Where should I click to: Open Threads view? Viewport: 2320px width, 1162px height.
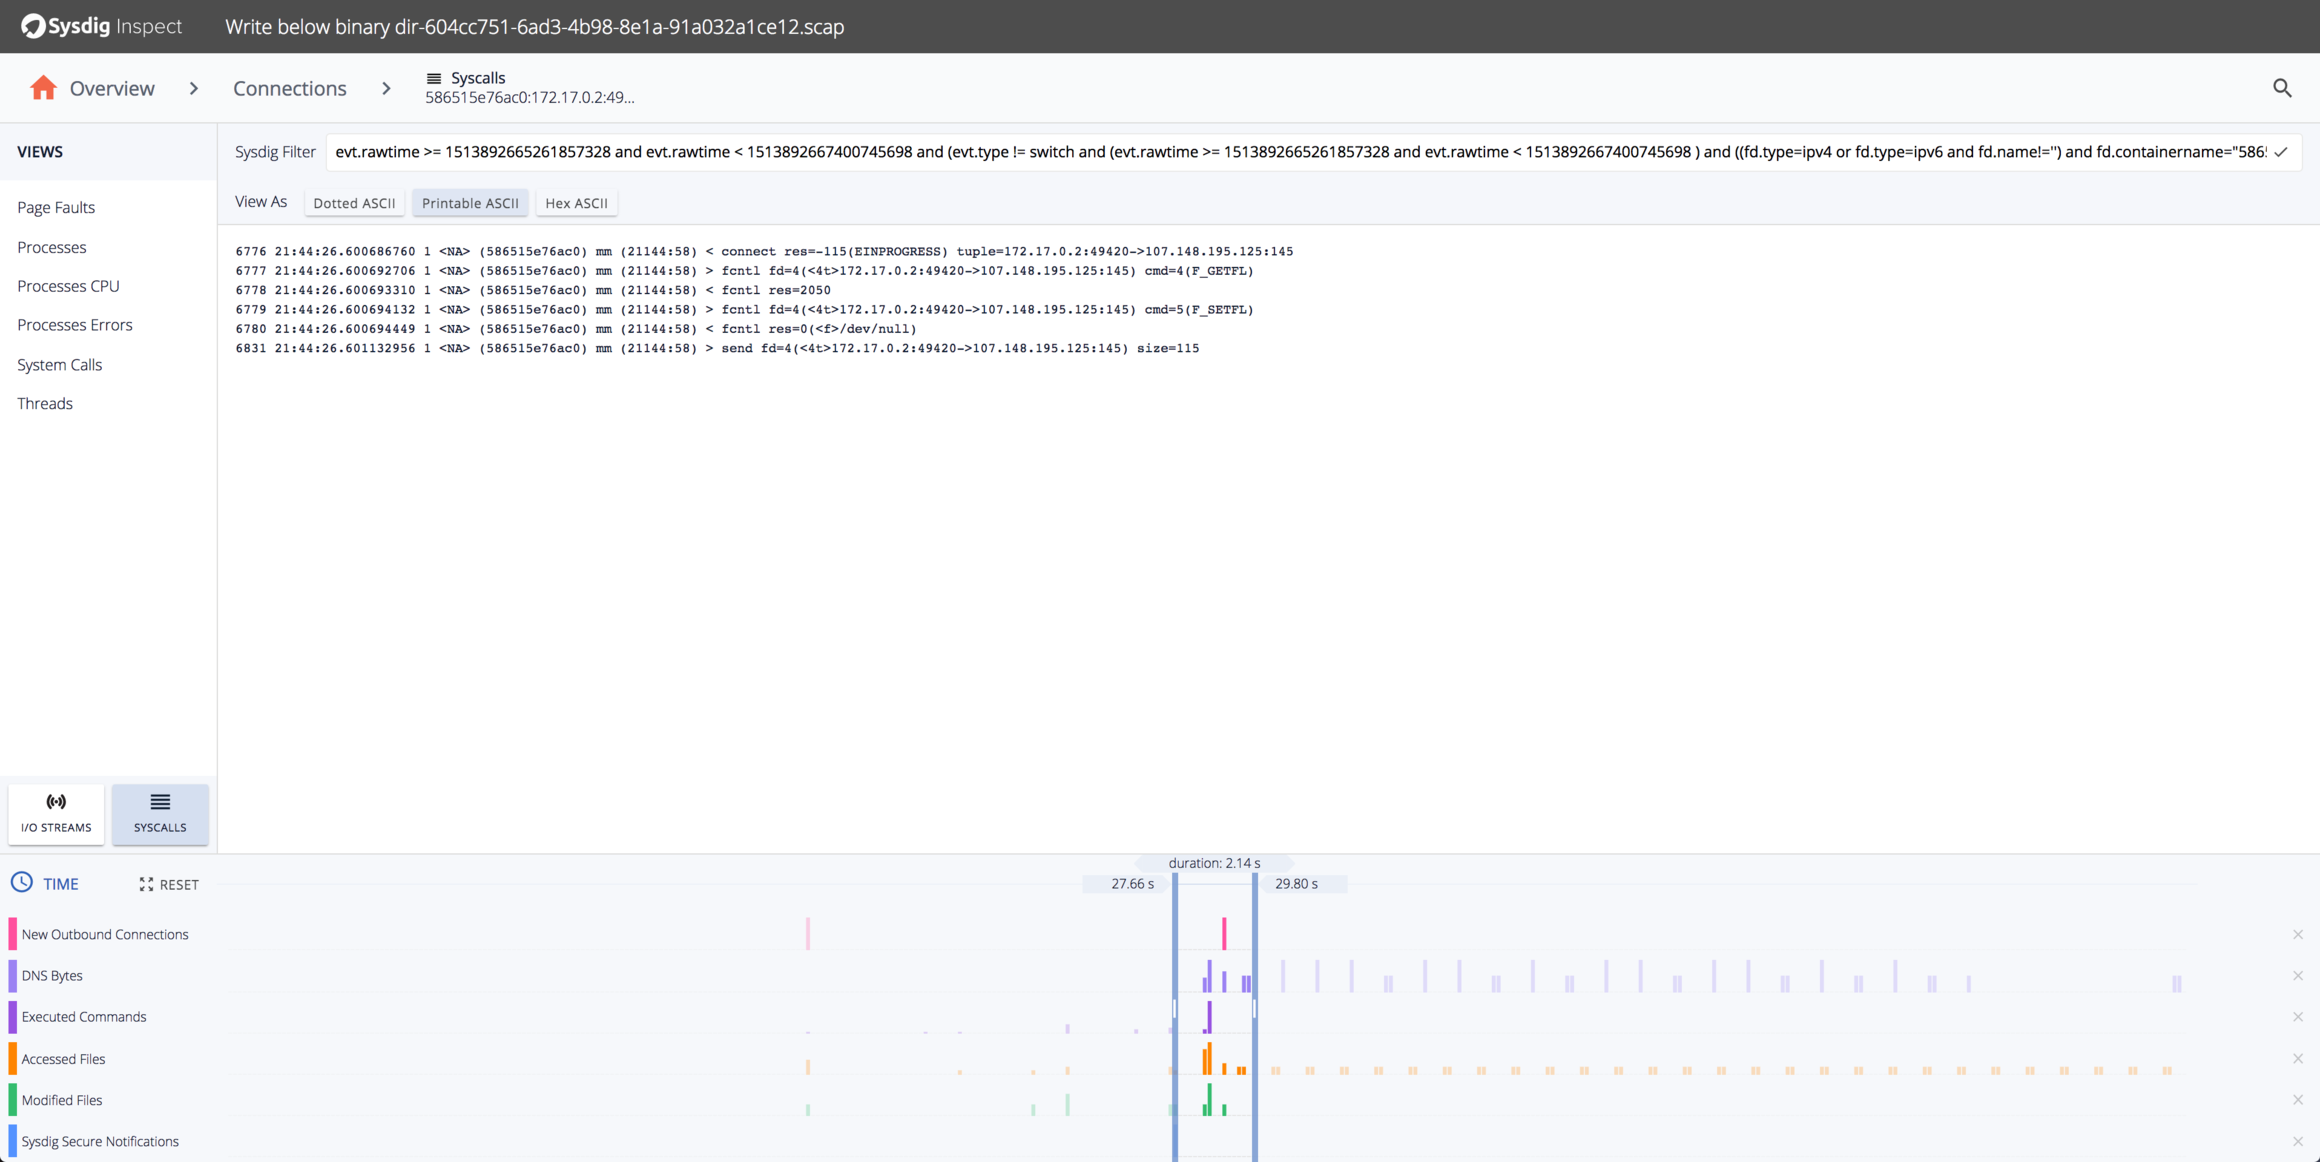pyautogui.click(x=45, y=404)
